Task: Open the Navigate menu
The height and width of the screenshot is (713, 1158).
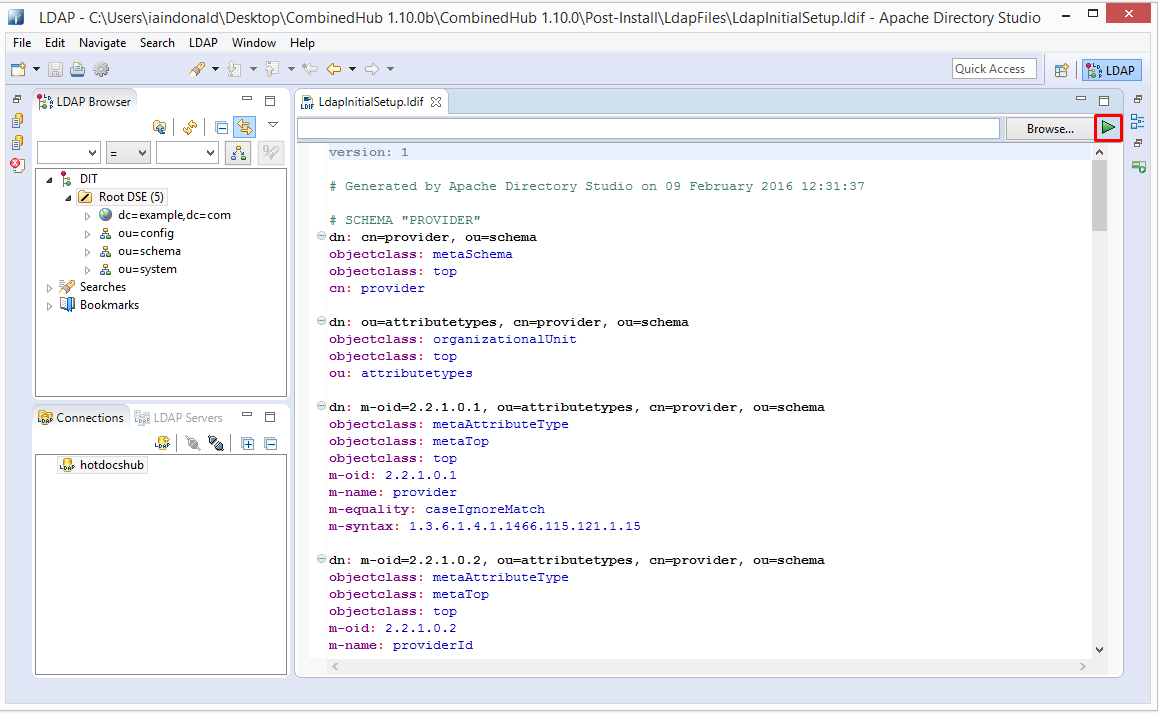Action: [102, 43]
